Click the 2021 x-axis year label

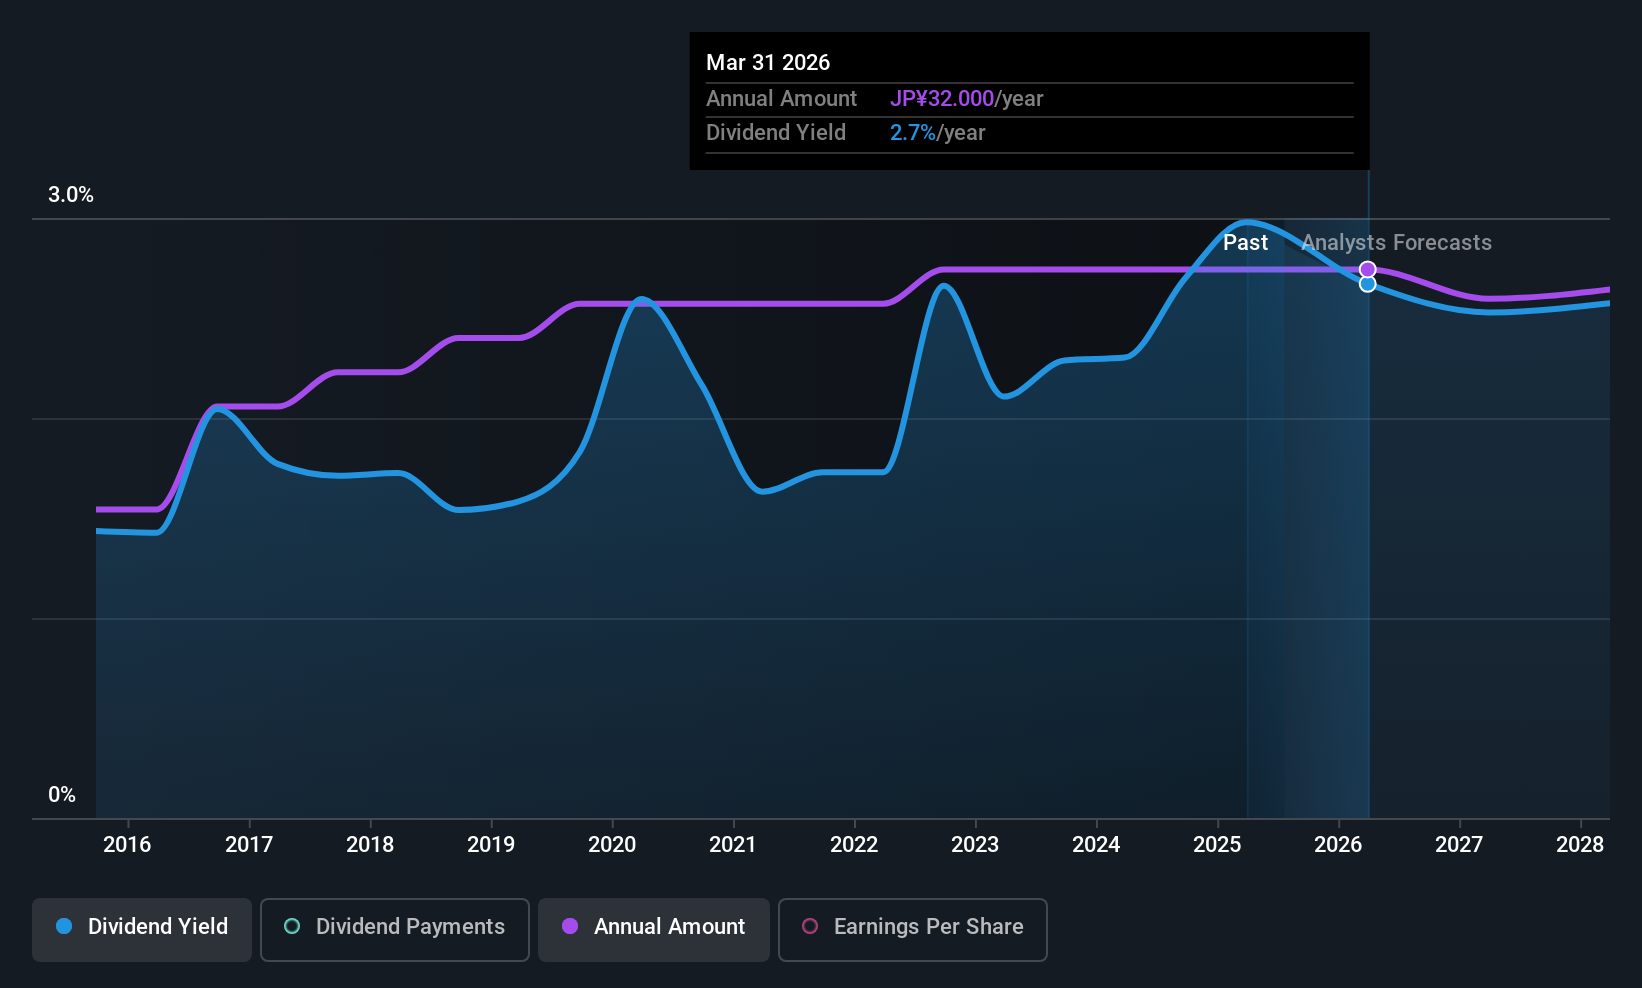point(733,845)
